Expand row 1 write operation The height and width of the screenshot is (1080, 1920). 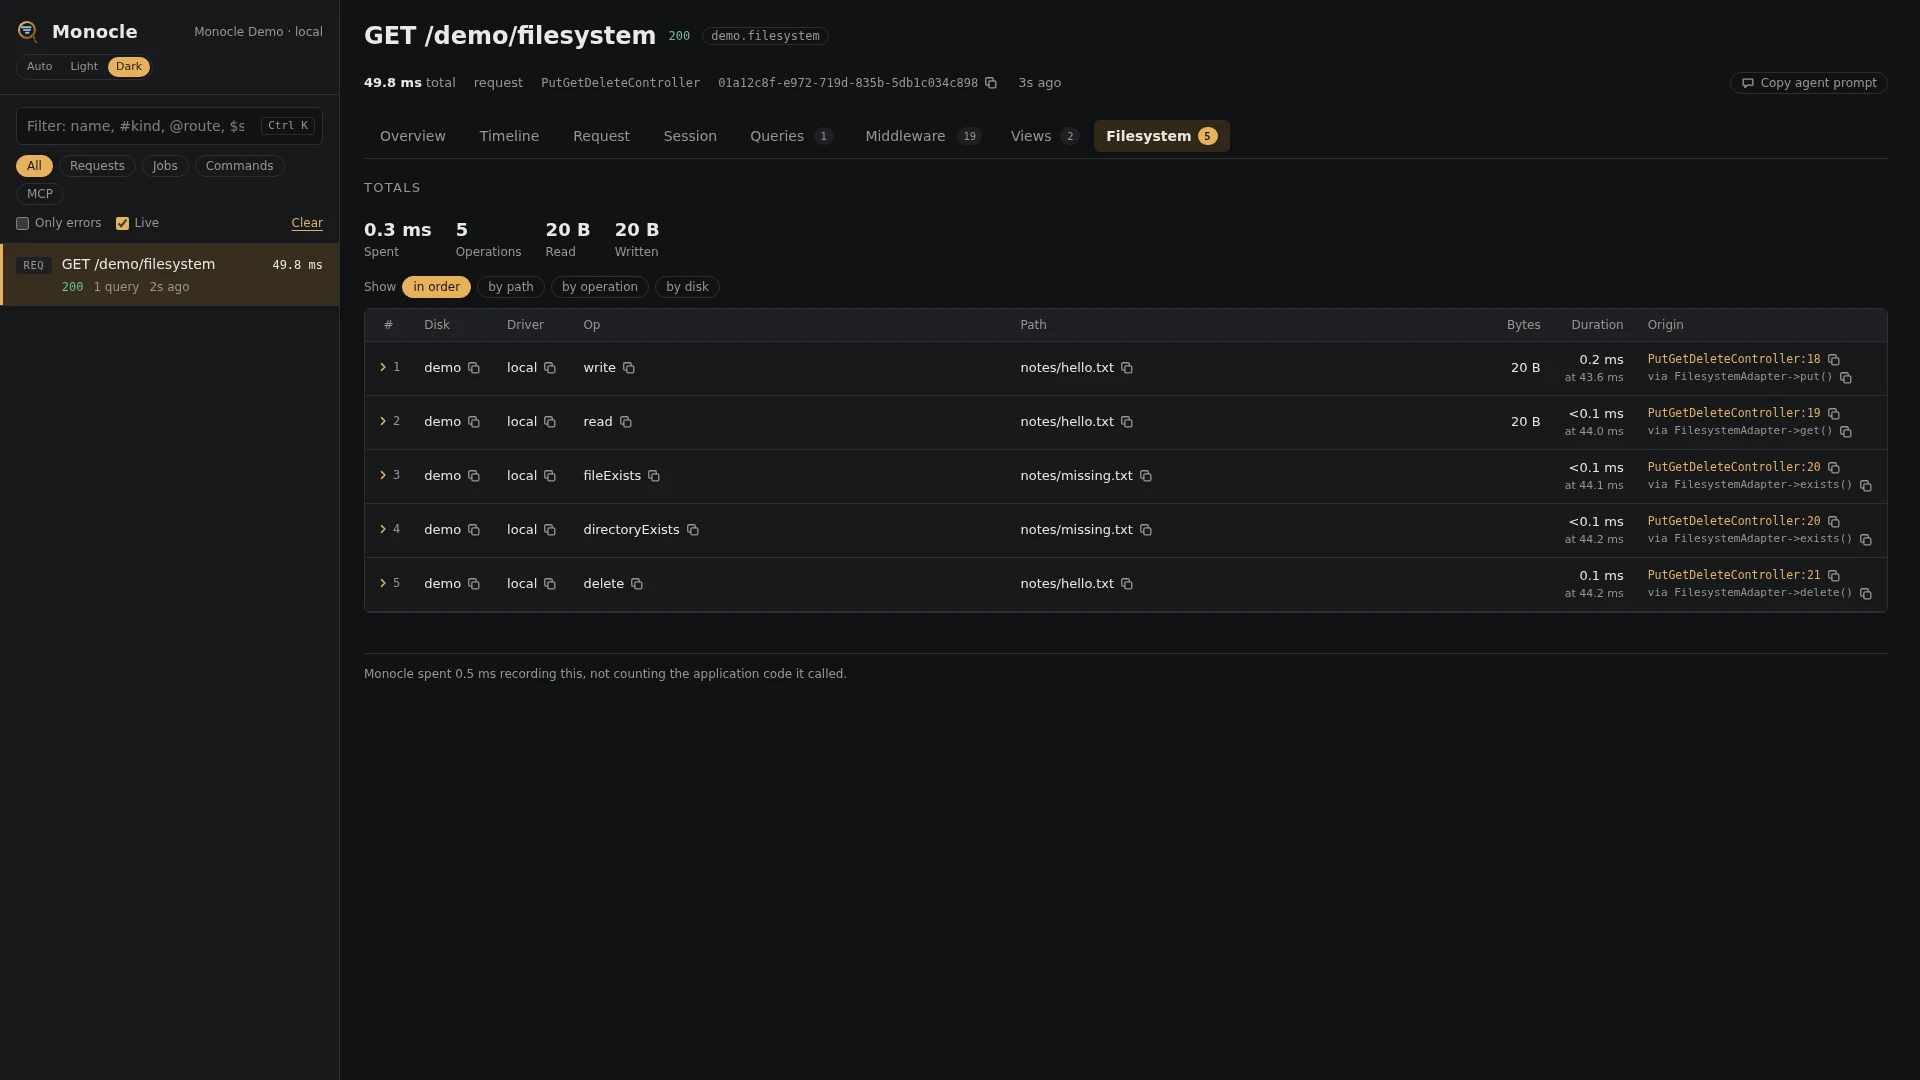pyautogui.click(x=383, y=368)
